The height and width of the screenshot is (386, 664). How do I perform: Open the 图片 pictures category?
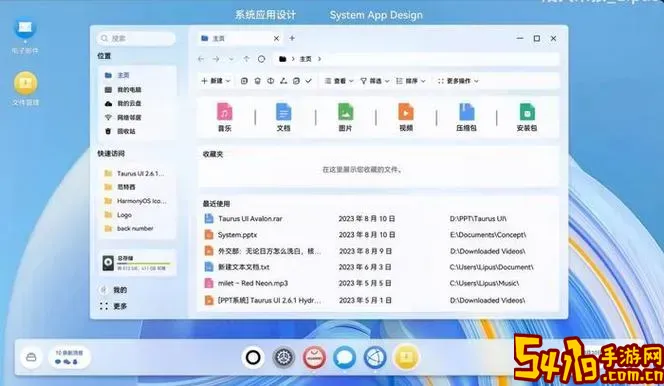click(346, 117)
